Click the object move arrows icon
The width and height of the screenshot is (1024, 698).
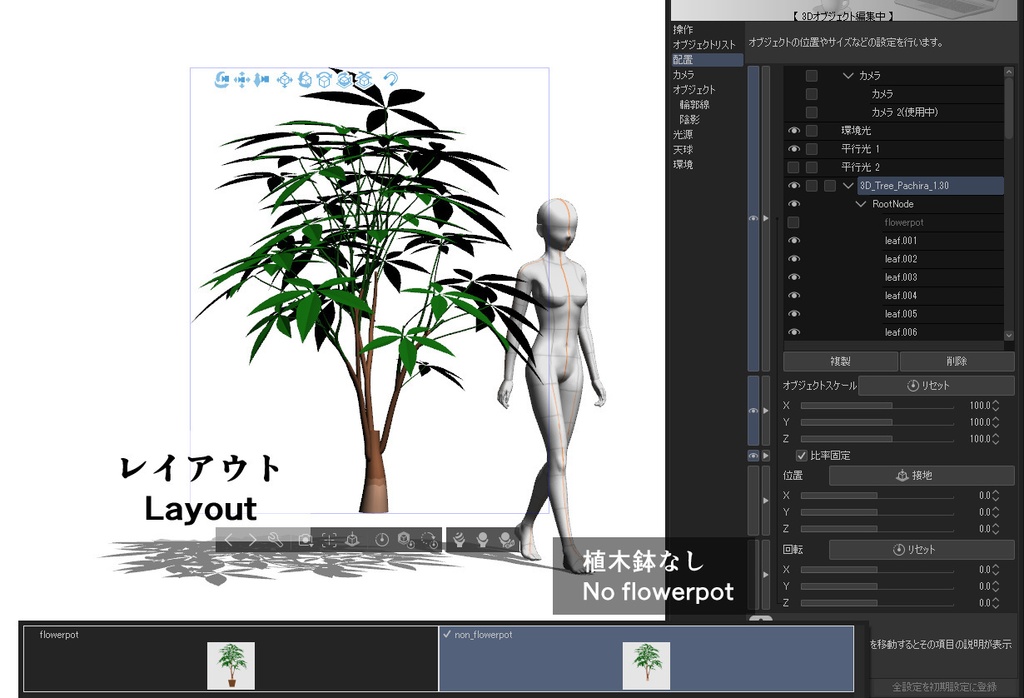click(285, 78)
